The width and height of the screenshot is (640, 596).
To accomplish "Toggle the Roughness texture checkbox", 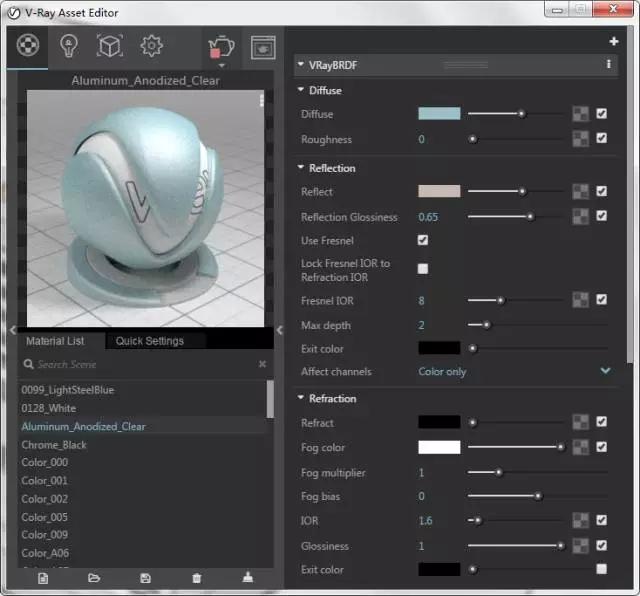I will pos(601,138).
